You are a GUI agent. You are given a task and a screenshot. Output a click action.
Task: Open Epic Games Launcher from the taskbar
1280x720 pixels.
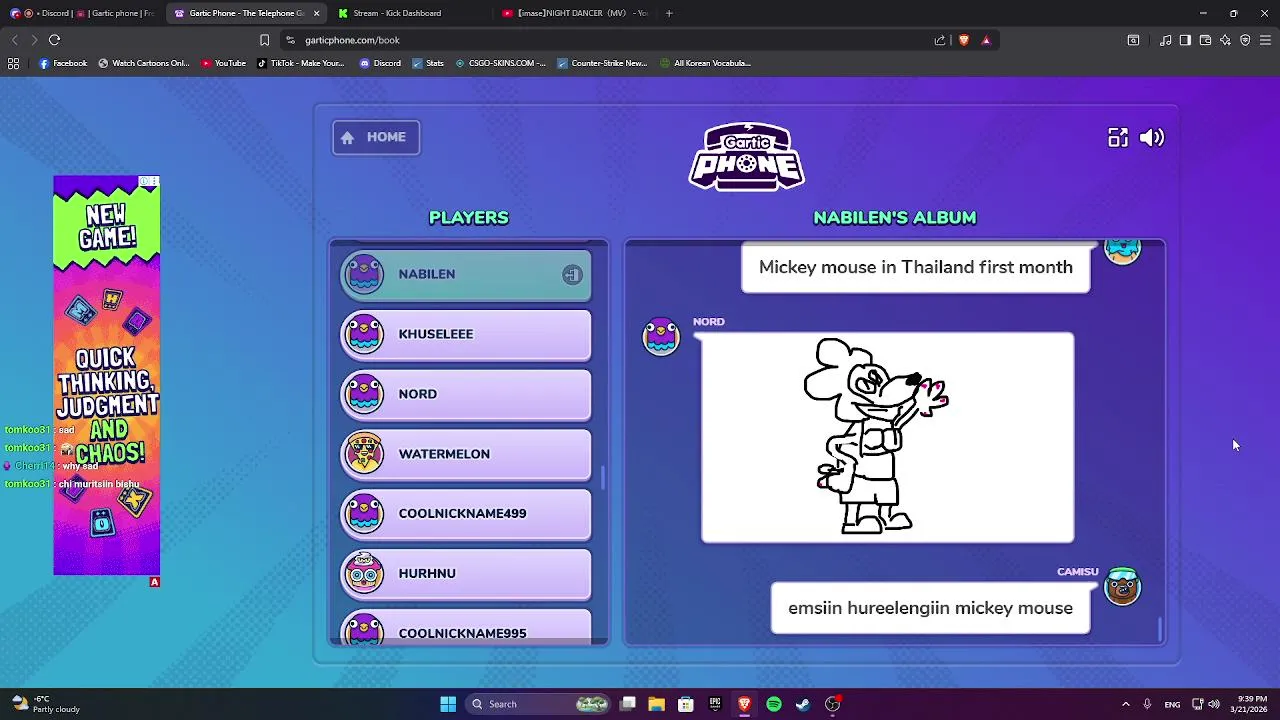[x=715, y=704]
